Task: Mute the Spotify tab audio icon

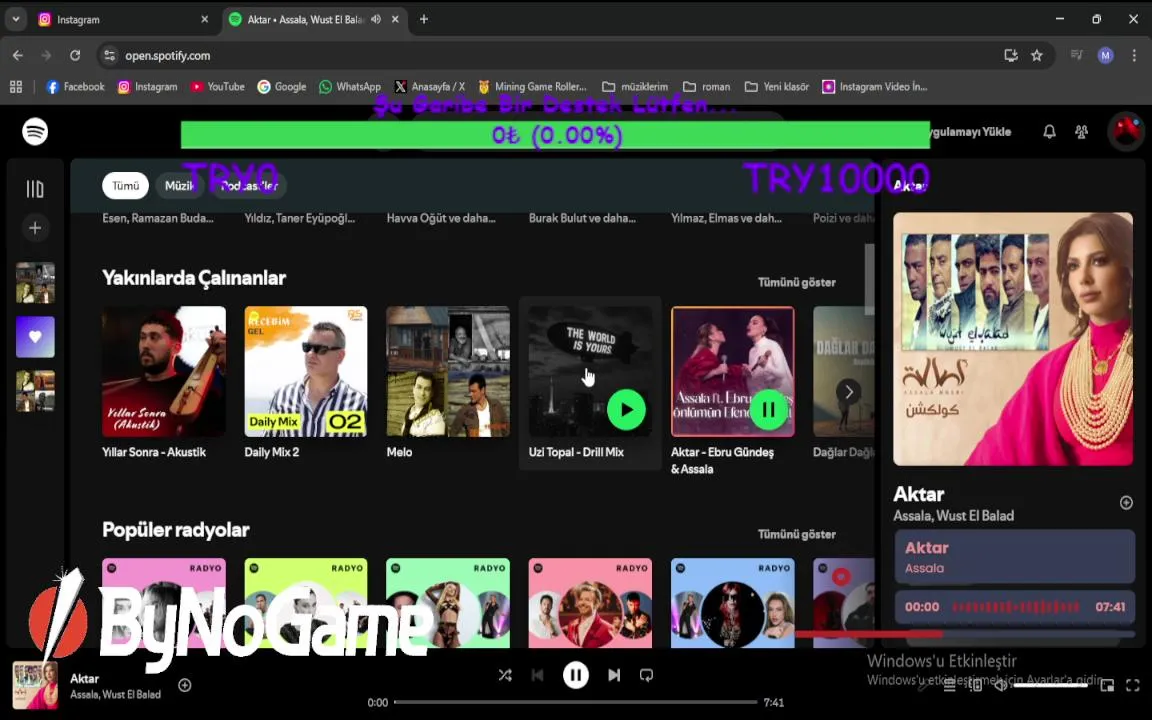Action: point(376,19)
